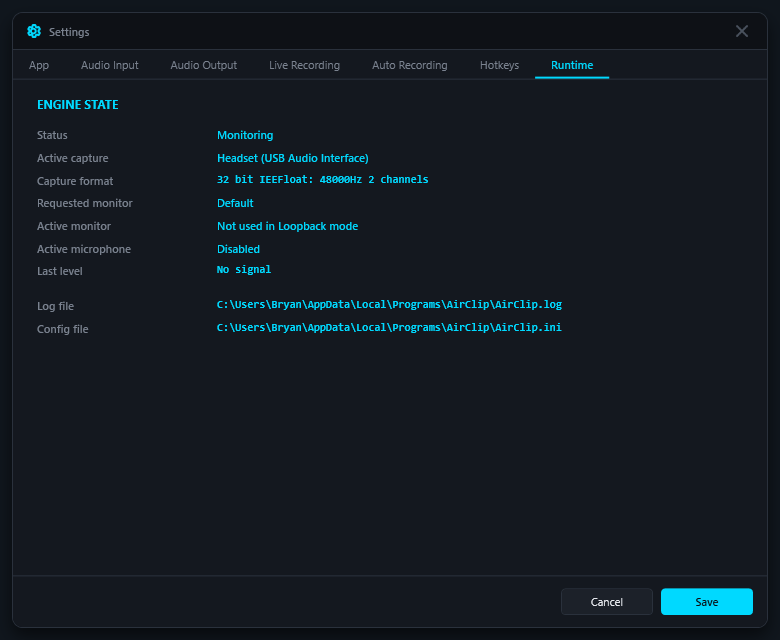Switch to the App tab
This screenshot has width=780, height=640.
coord(39,65)
